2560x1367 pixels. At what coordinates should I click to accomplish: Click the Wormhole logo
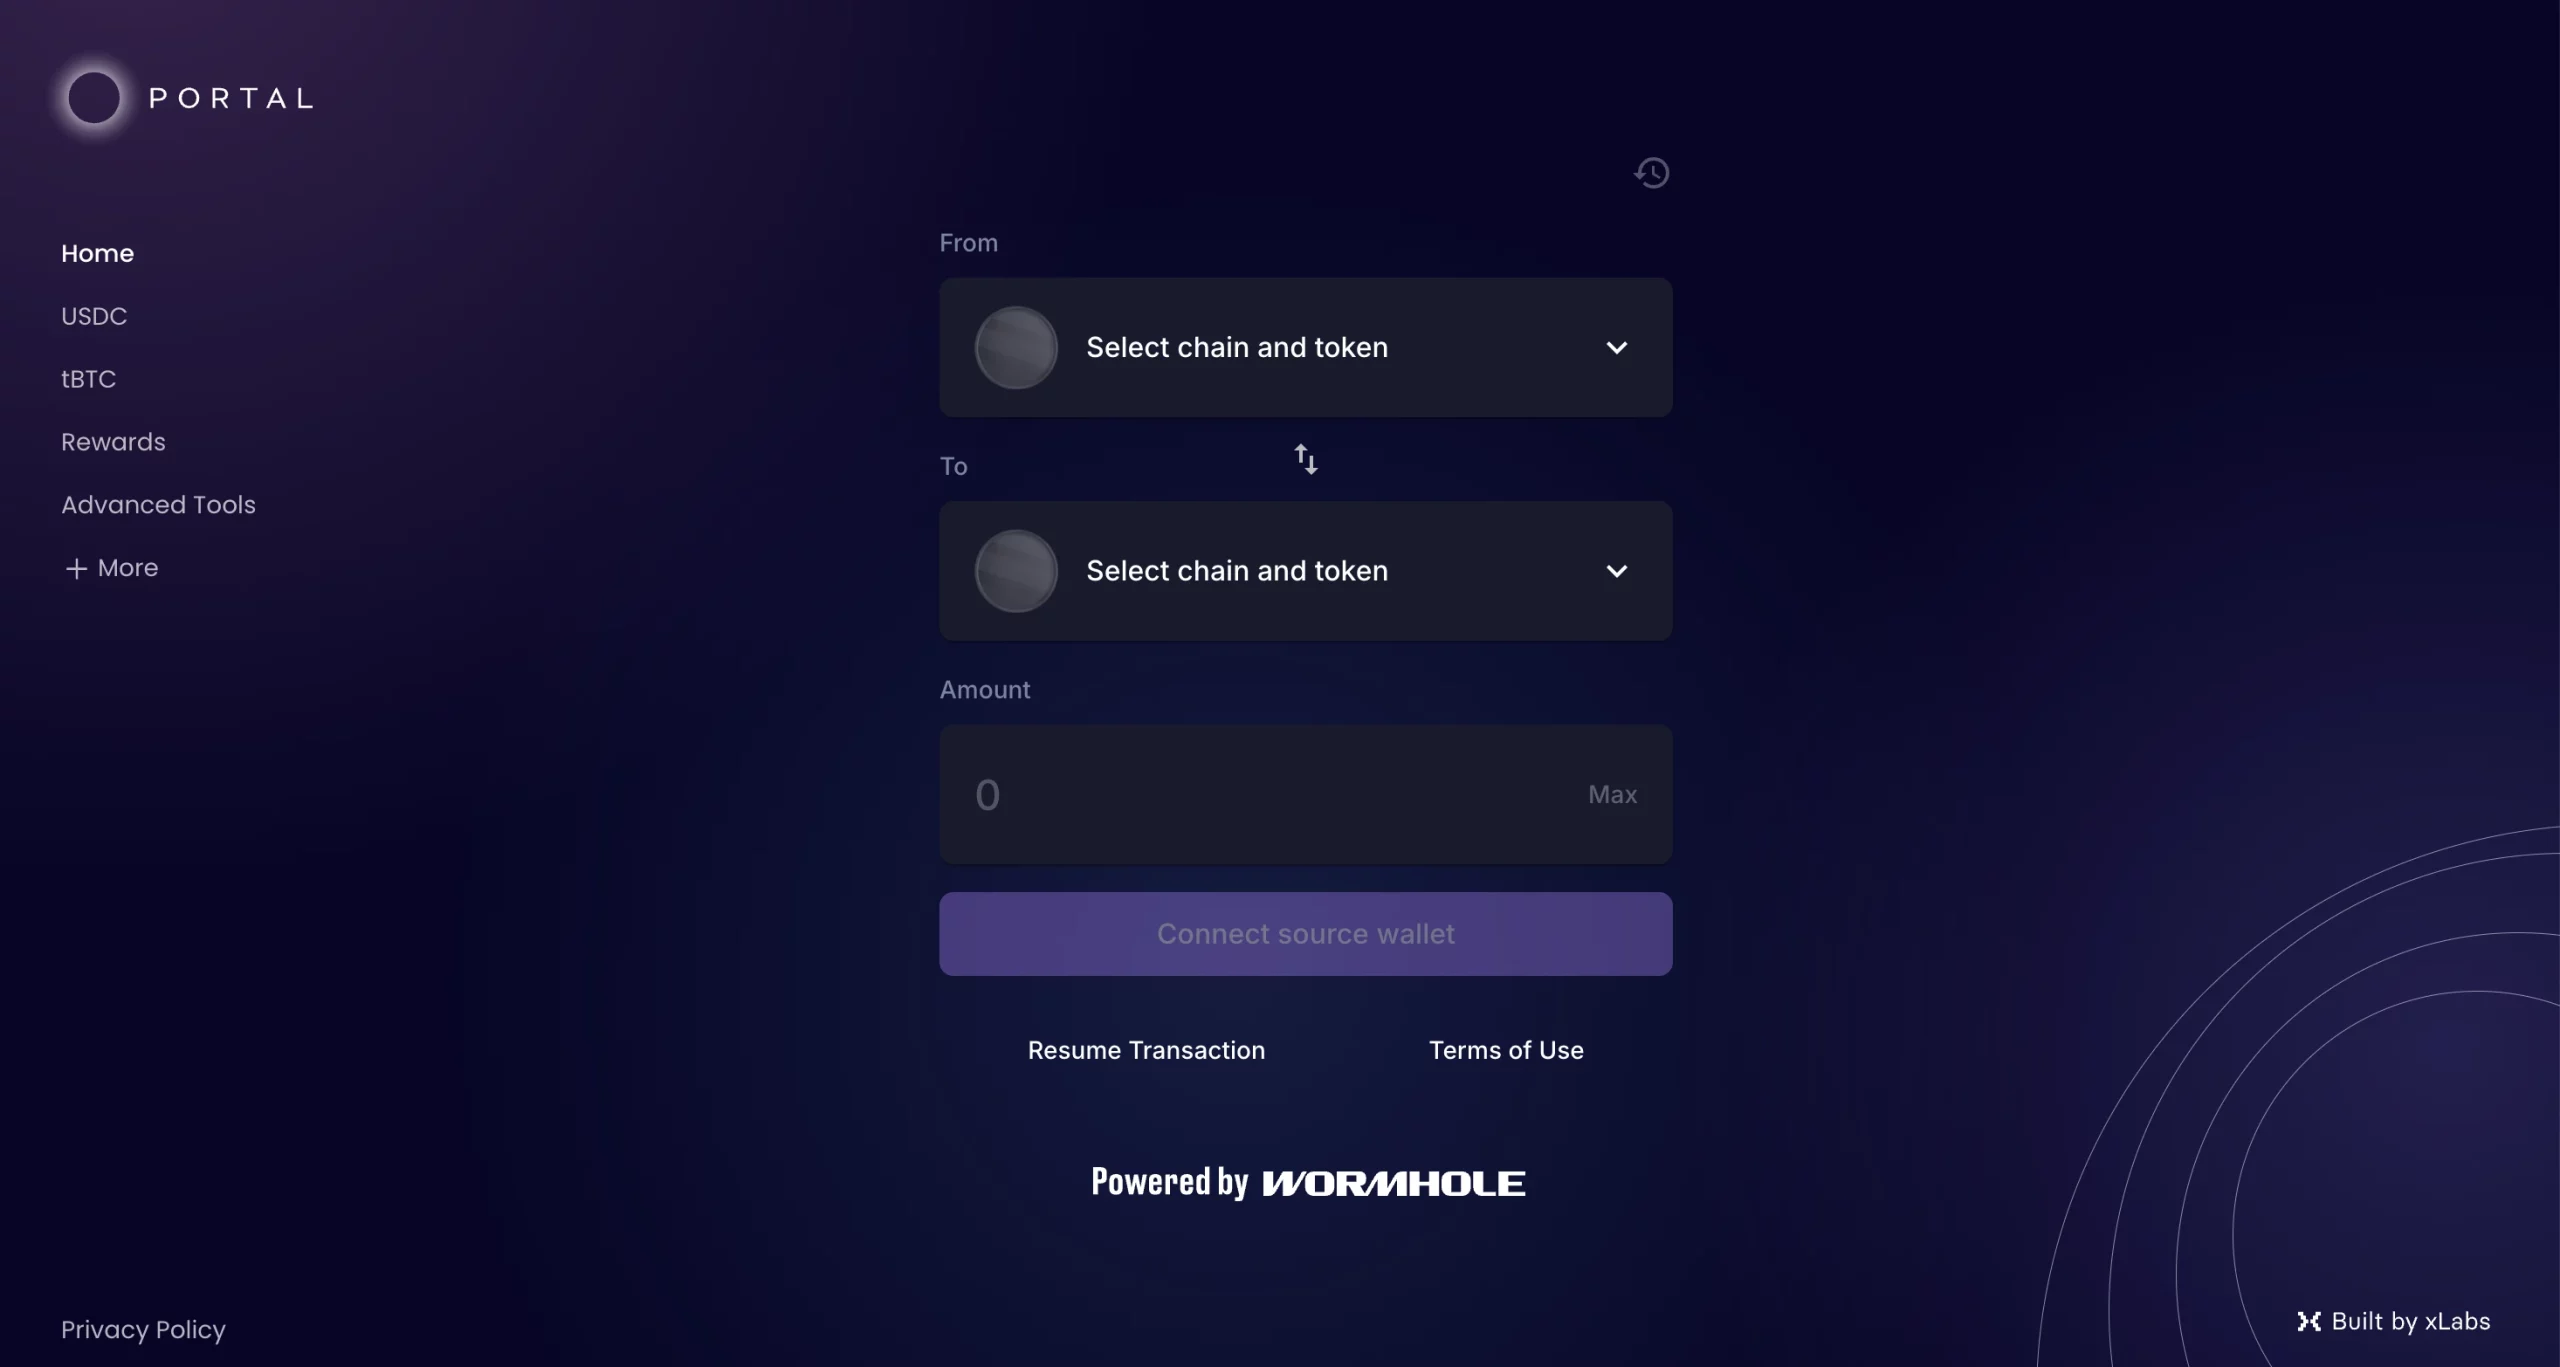1393,1183
